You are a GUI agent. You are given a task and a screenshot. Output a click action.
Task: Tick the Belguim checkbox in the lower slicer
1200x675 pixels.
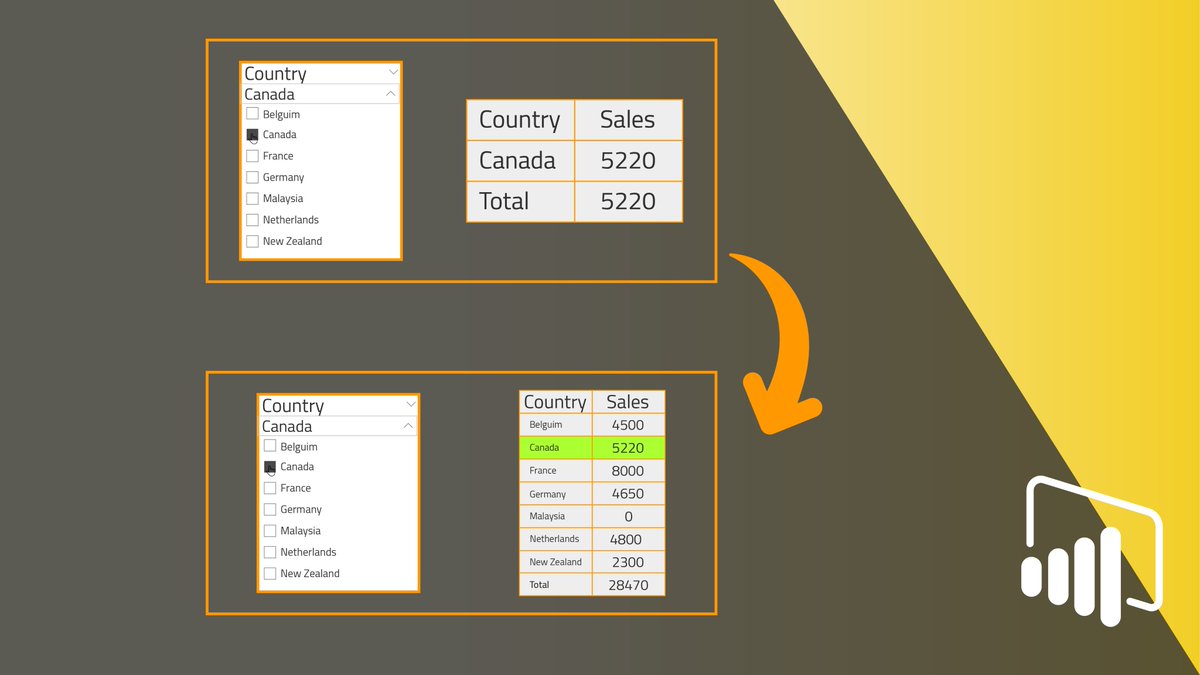coord(270,446)
